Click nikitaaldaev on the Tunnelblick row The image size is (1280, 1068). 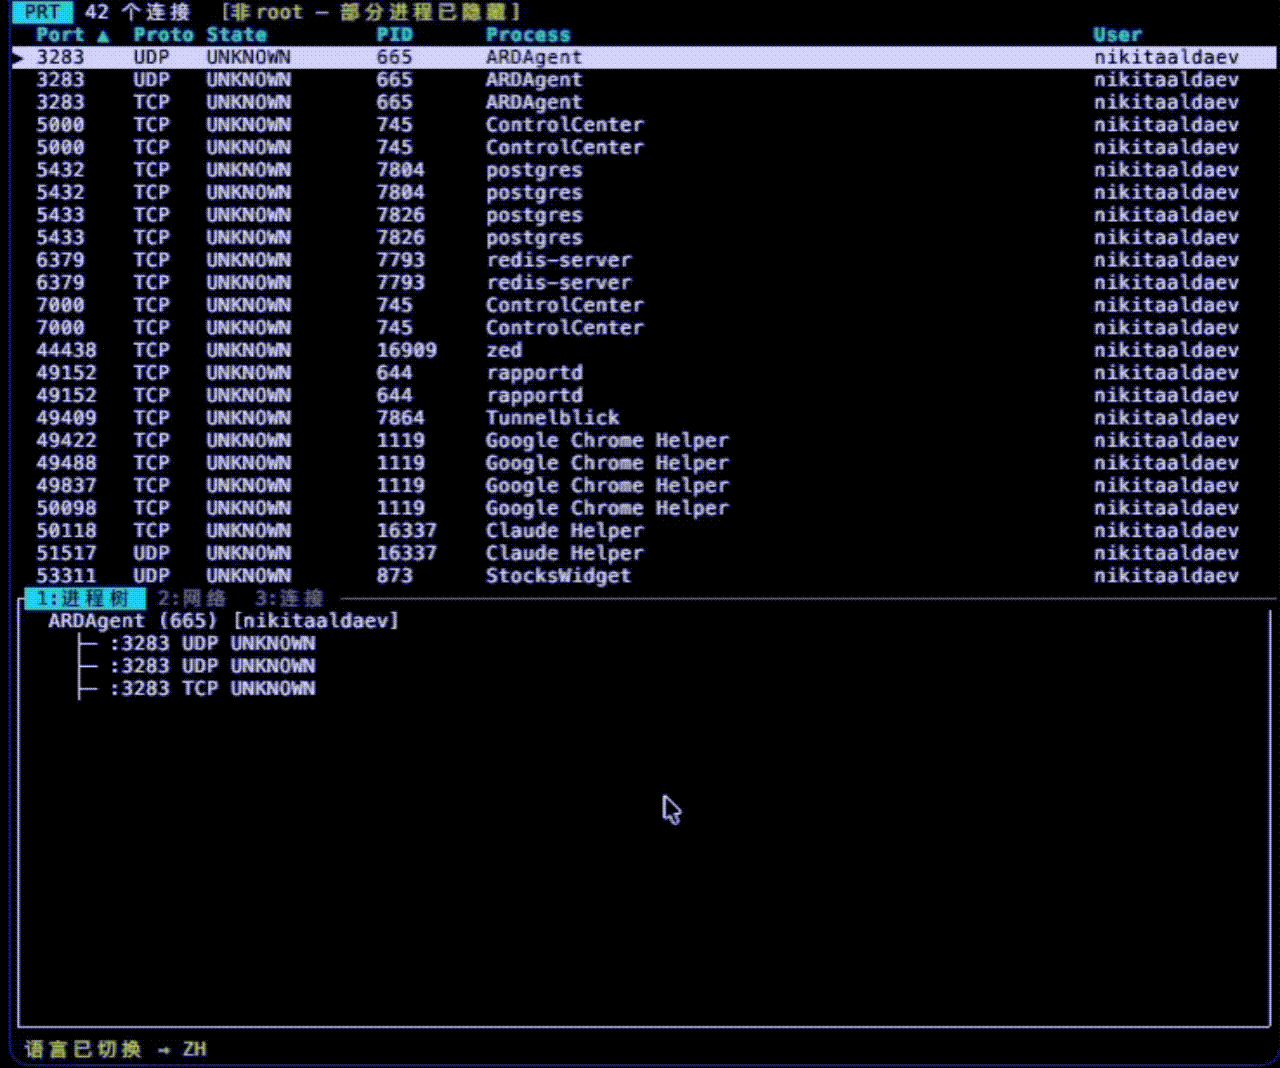[x=1165, y=418]
